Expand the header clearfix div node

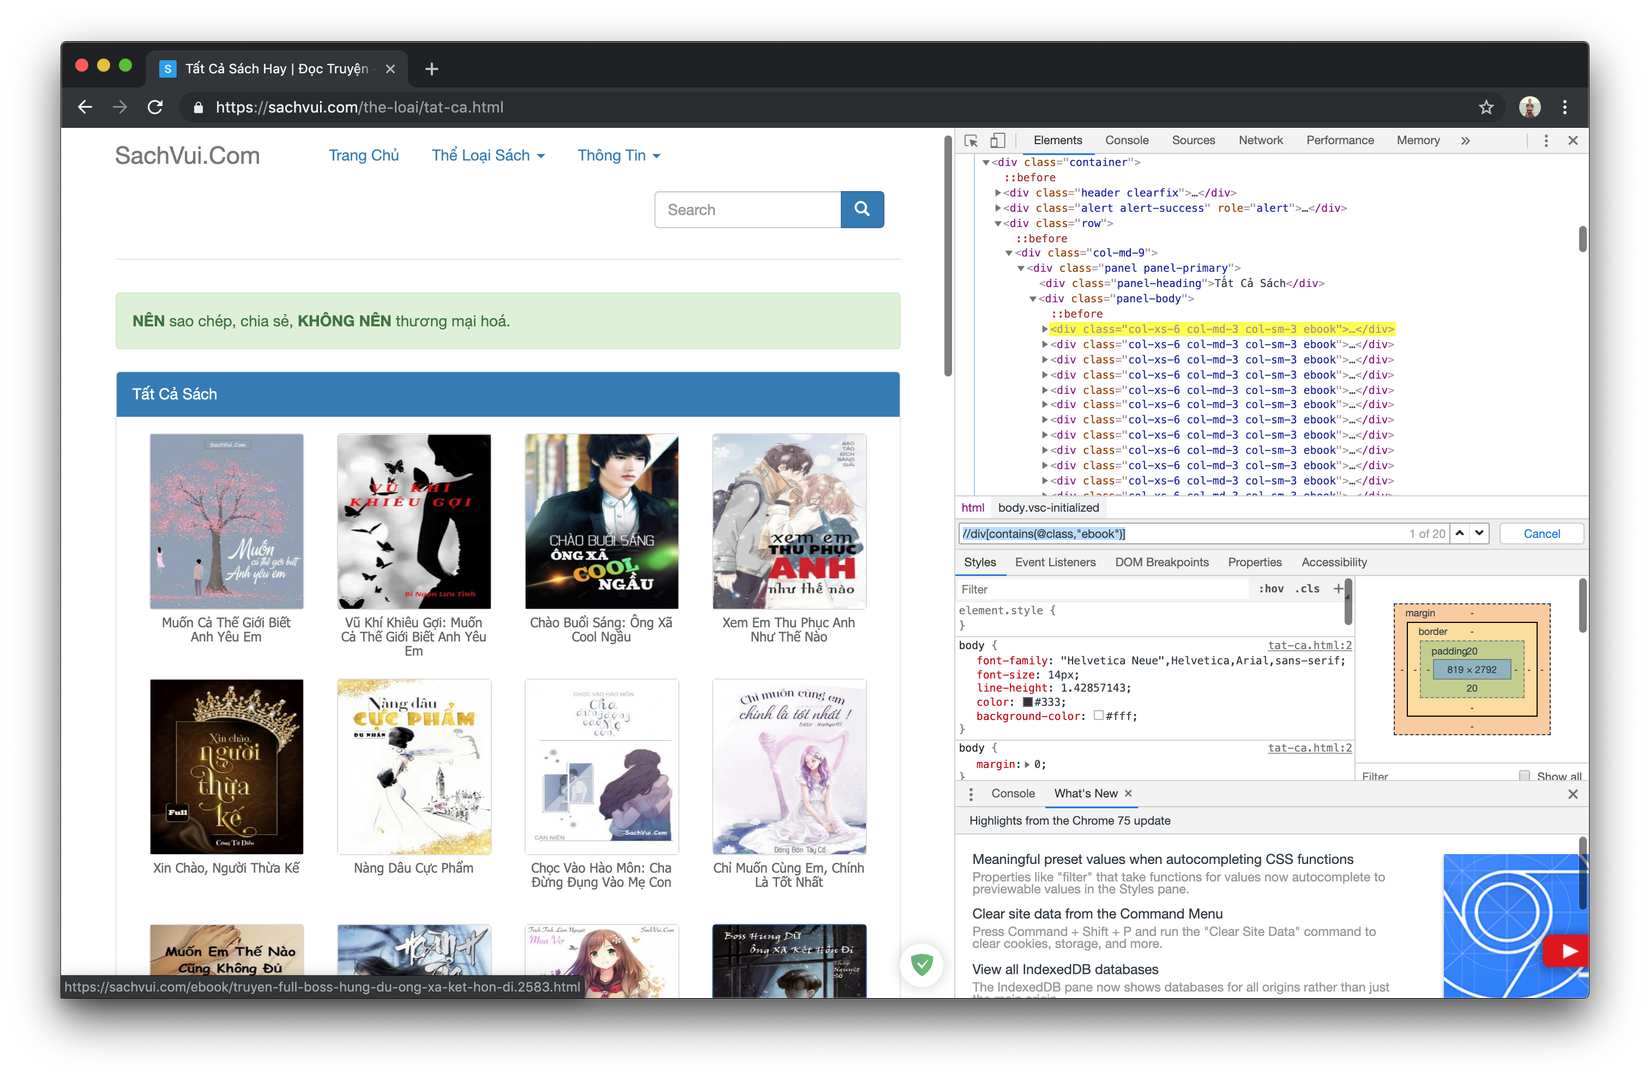[x=998, y=193]
